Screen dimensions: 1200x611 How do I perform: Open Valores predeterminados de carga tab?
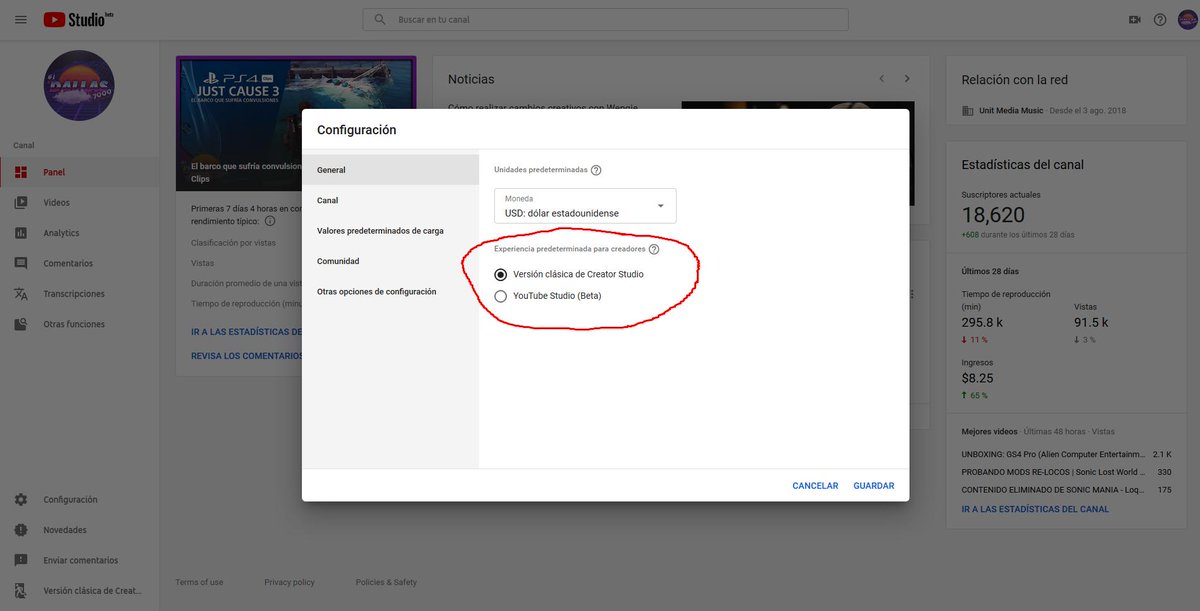[390, 230]
